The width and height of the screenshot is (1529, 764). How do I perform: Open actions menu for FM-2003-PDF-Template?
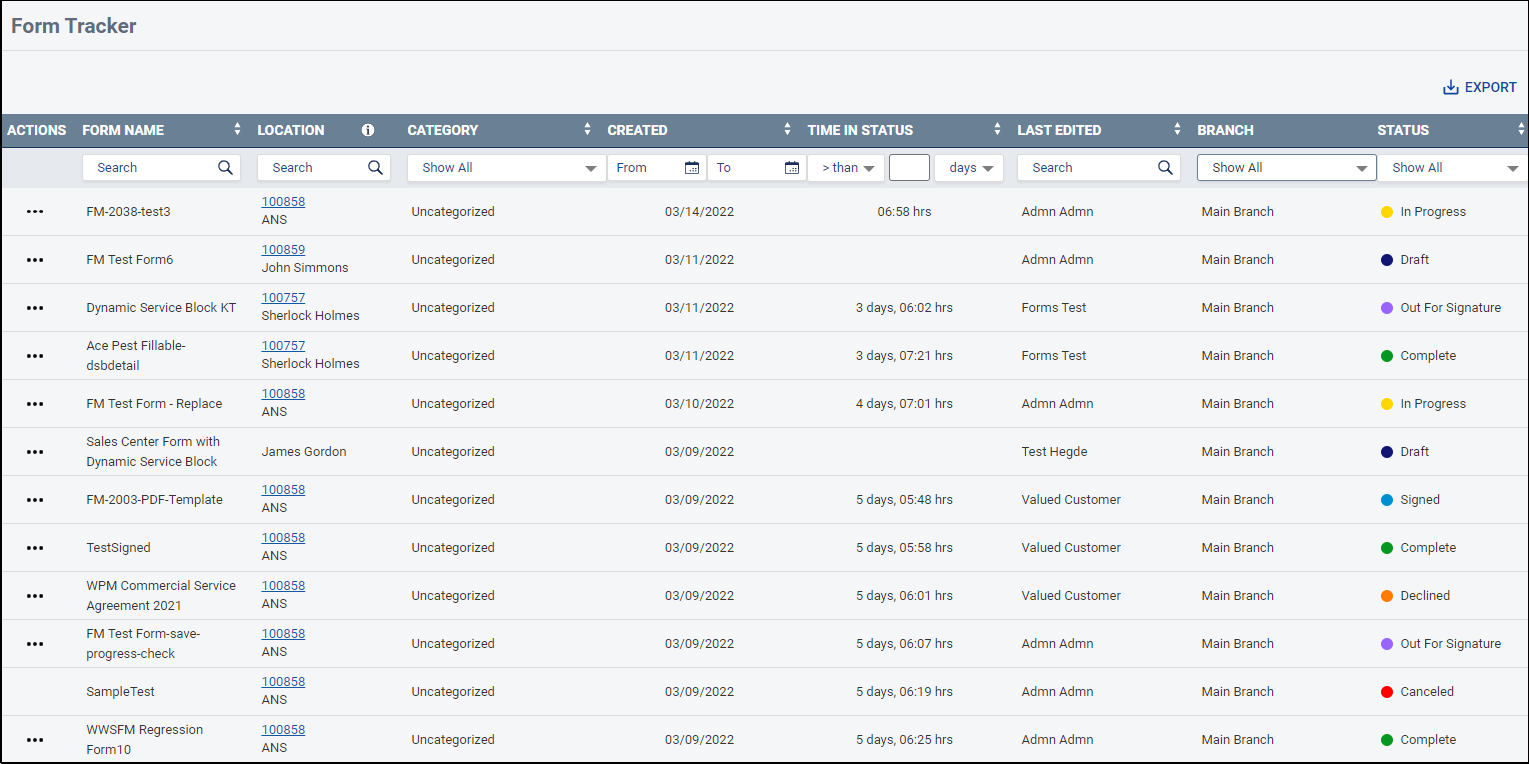[35, 500]
